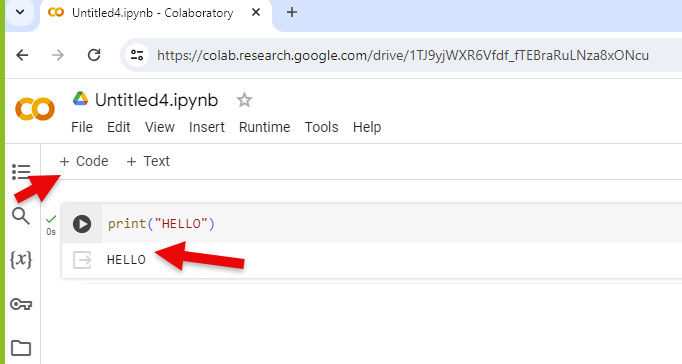Viewport: 682px width, 364px height.
Task: Select the Untitled4.ipynb - Colaboratory tab
Action: pyautogui.click(x=153, y=13)
